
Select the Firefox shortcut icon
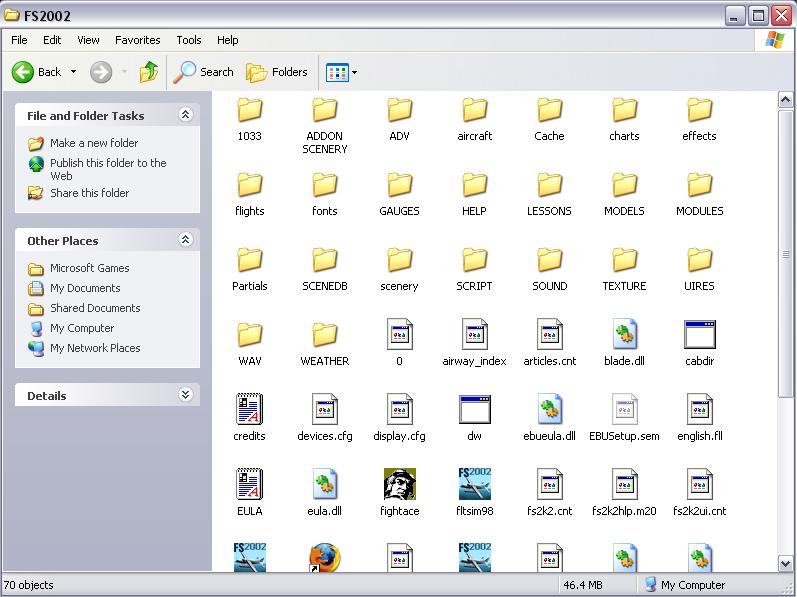pyautogui.click(x=324, y=557)
